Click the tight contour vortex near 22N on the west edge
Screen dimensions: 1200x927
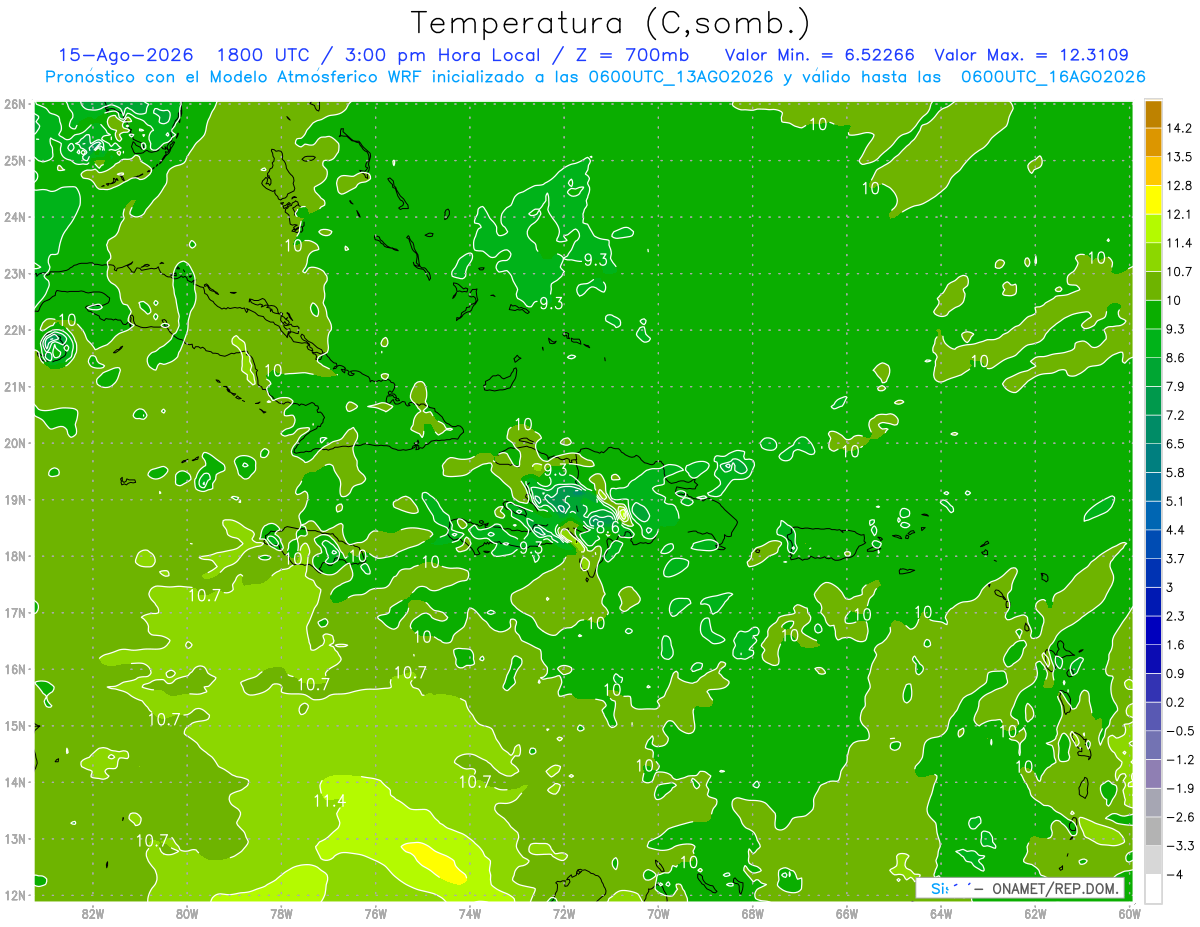pos(56,347)
